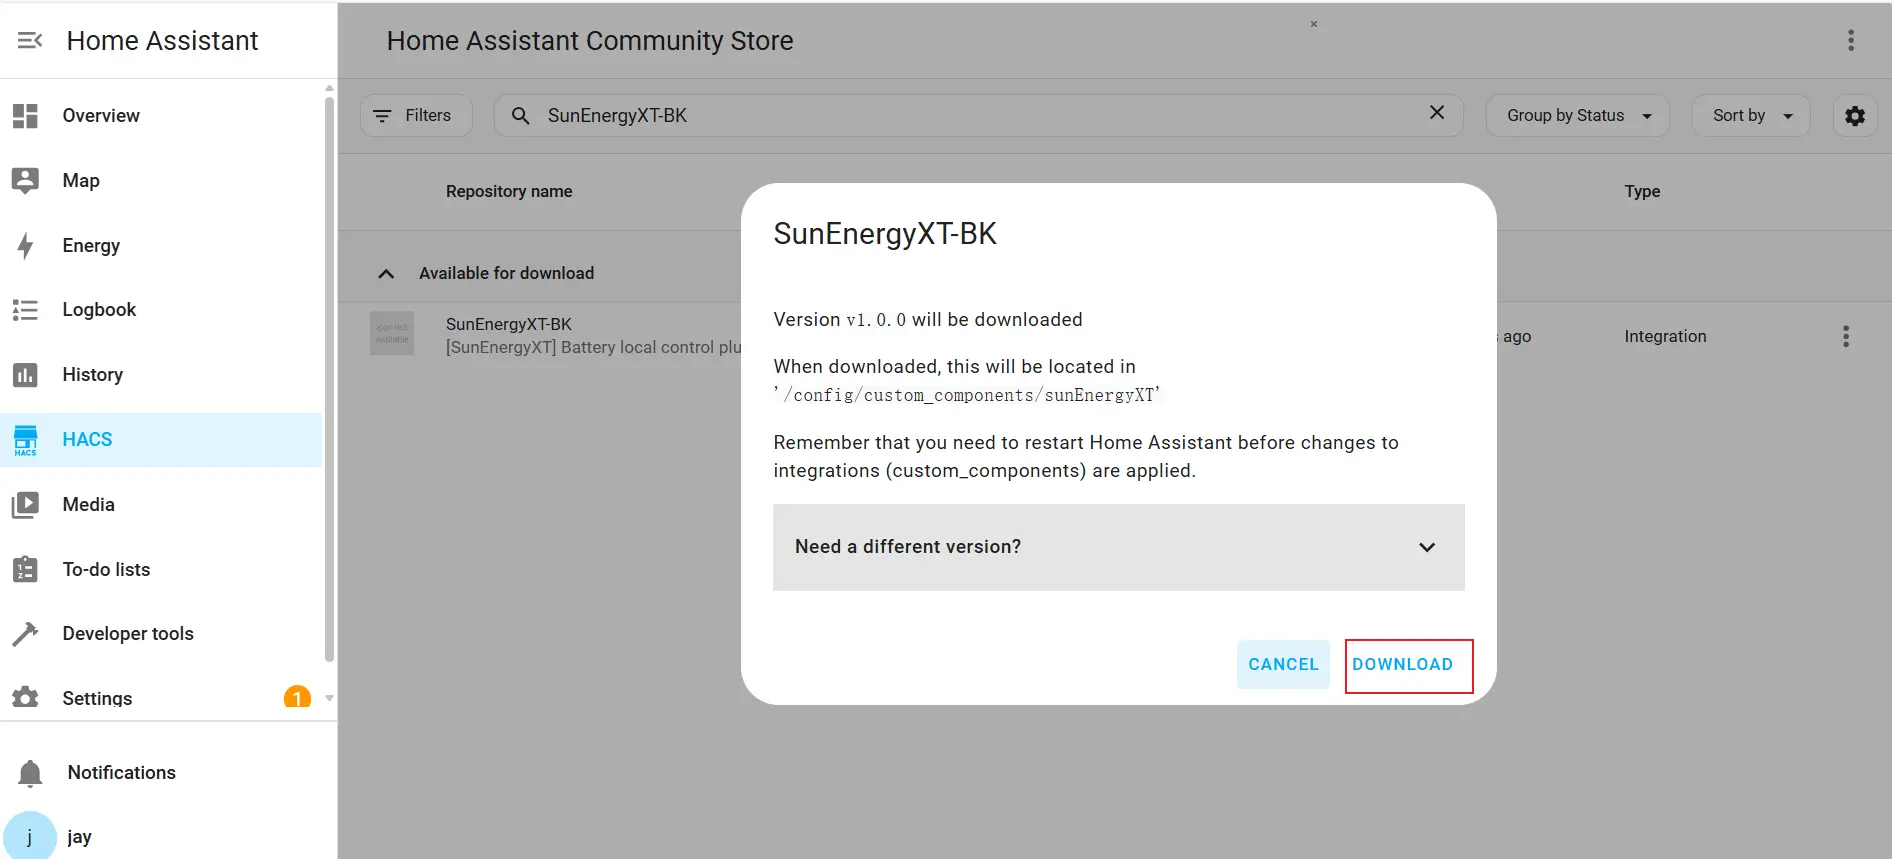Expand the 'Need a different version?' panel
Screen dimensions: 1892x859
click(x=1118, y=547)
